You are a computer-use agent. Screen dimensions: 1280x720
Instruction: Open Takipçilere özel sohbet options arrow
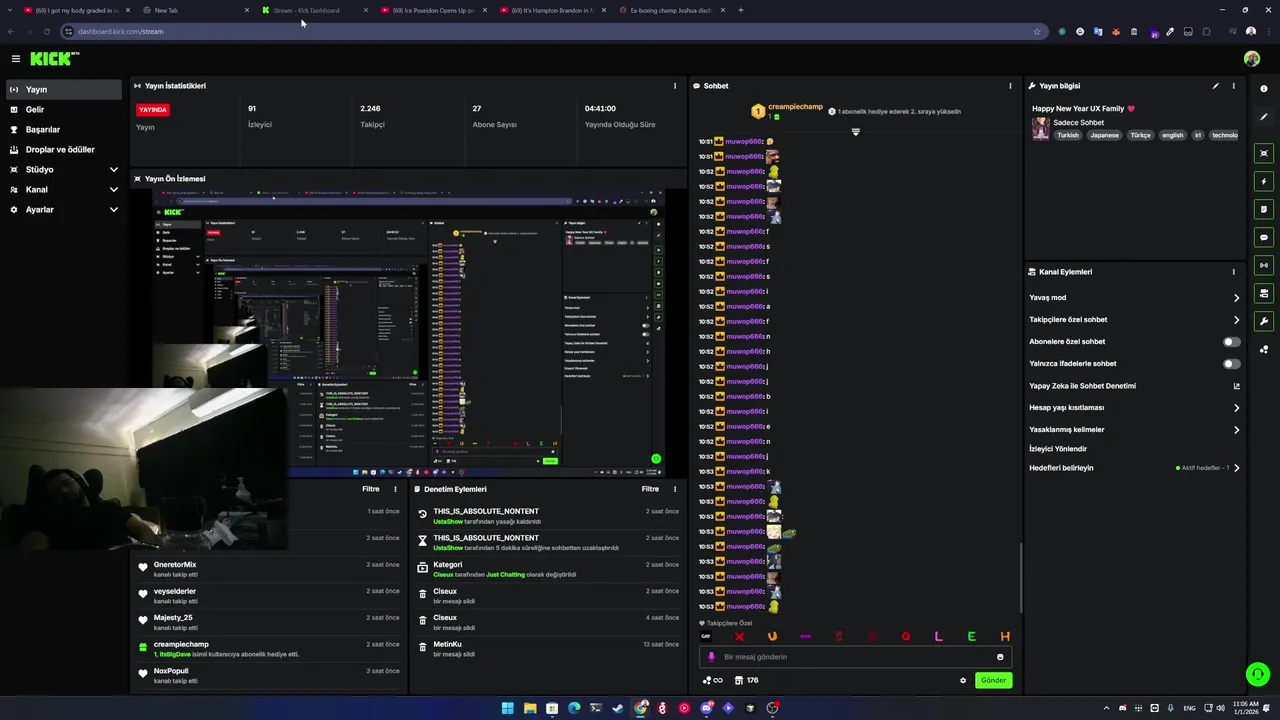point(1236,320)
